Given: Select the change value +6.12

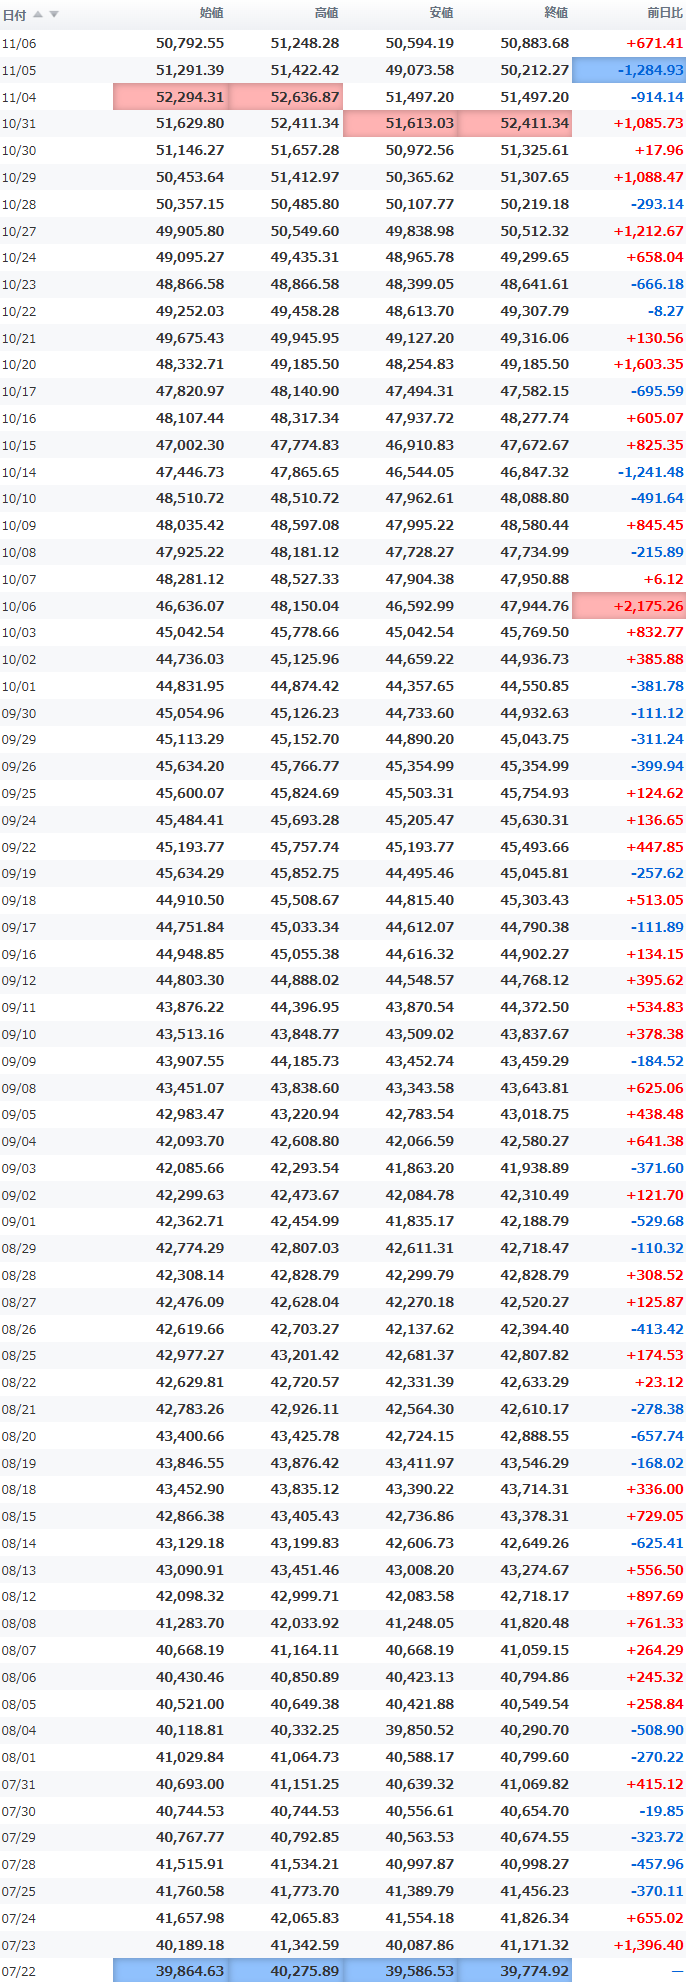Looking at the screenshot, I should [664, 579].
